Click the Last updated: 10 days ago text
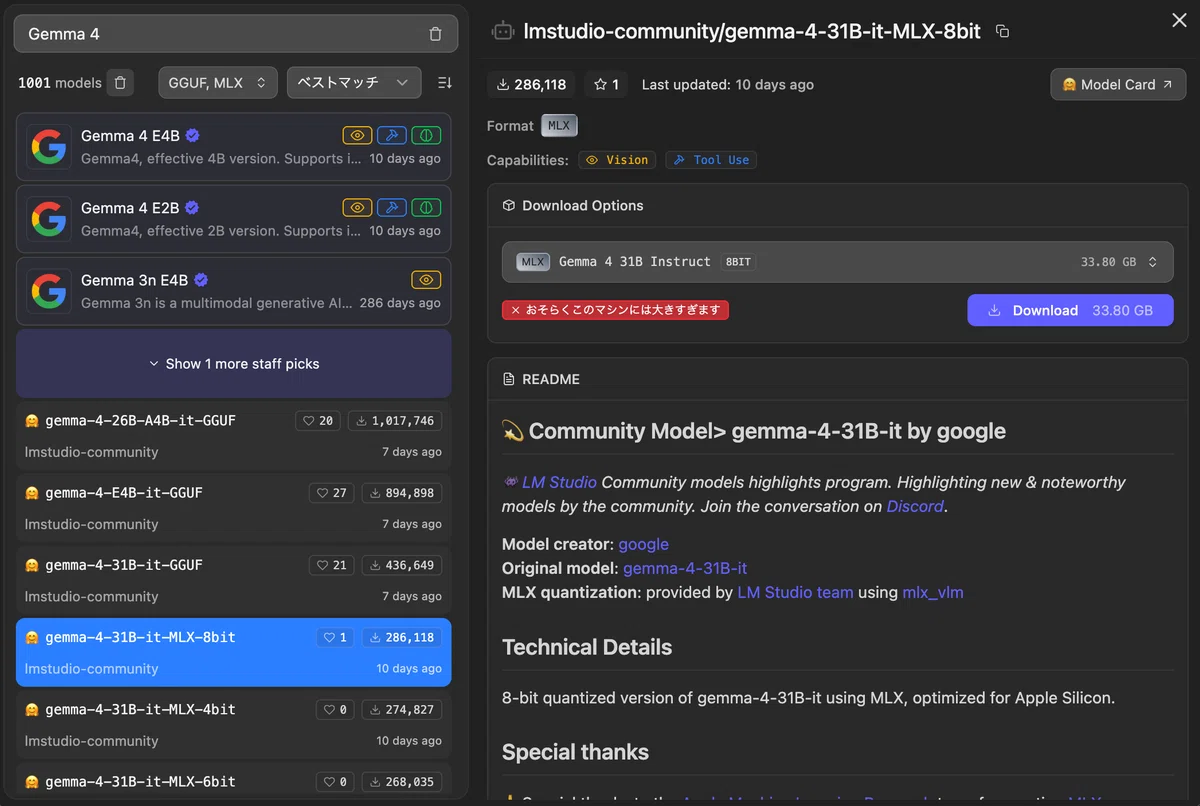1200x806 pixels. [x=728, y=85]
